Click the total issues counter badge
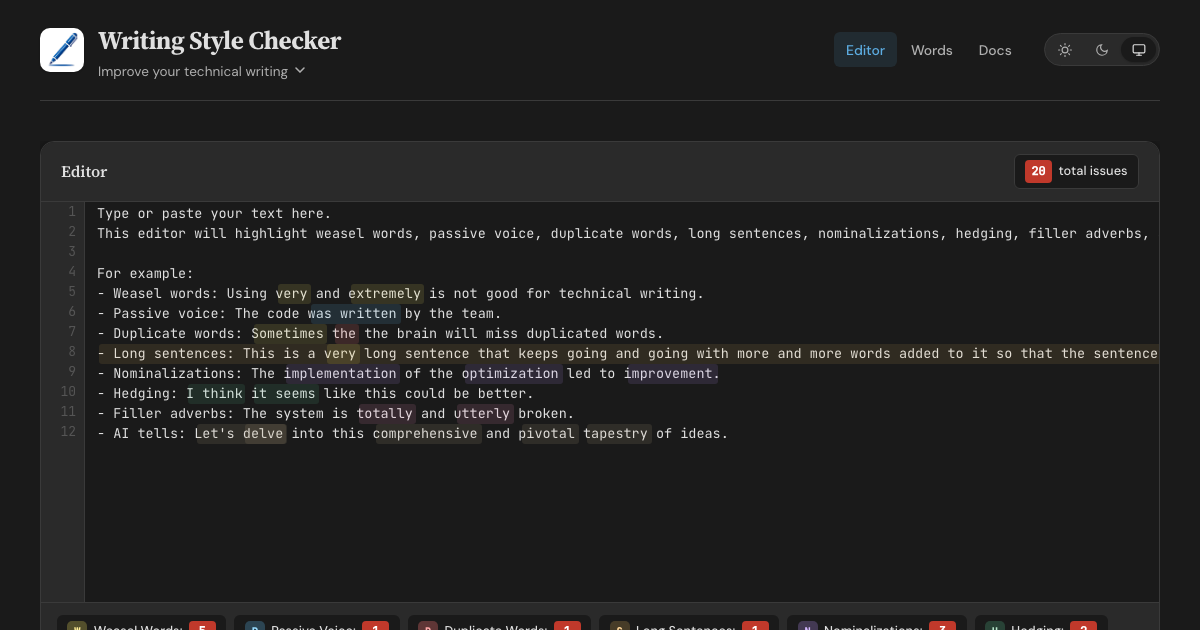This screenshot has height=630, width=1200. [x=1076, y=171]
